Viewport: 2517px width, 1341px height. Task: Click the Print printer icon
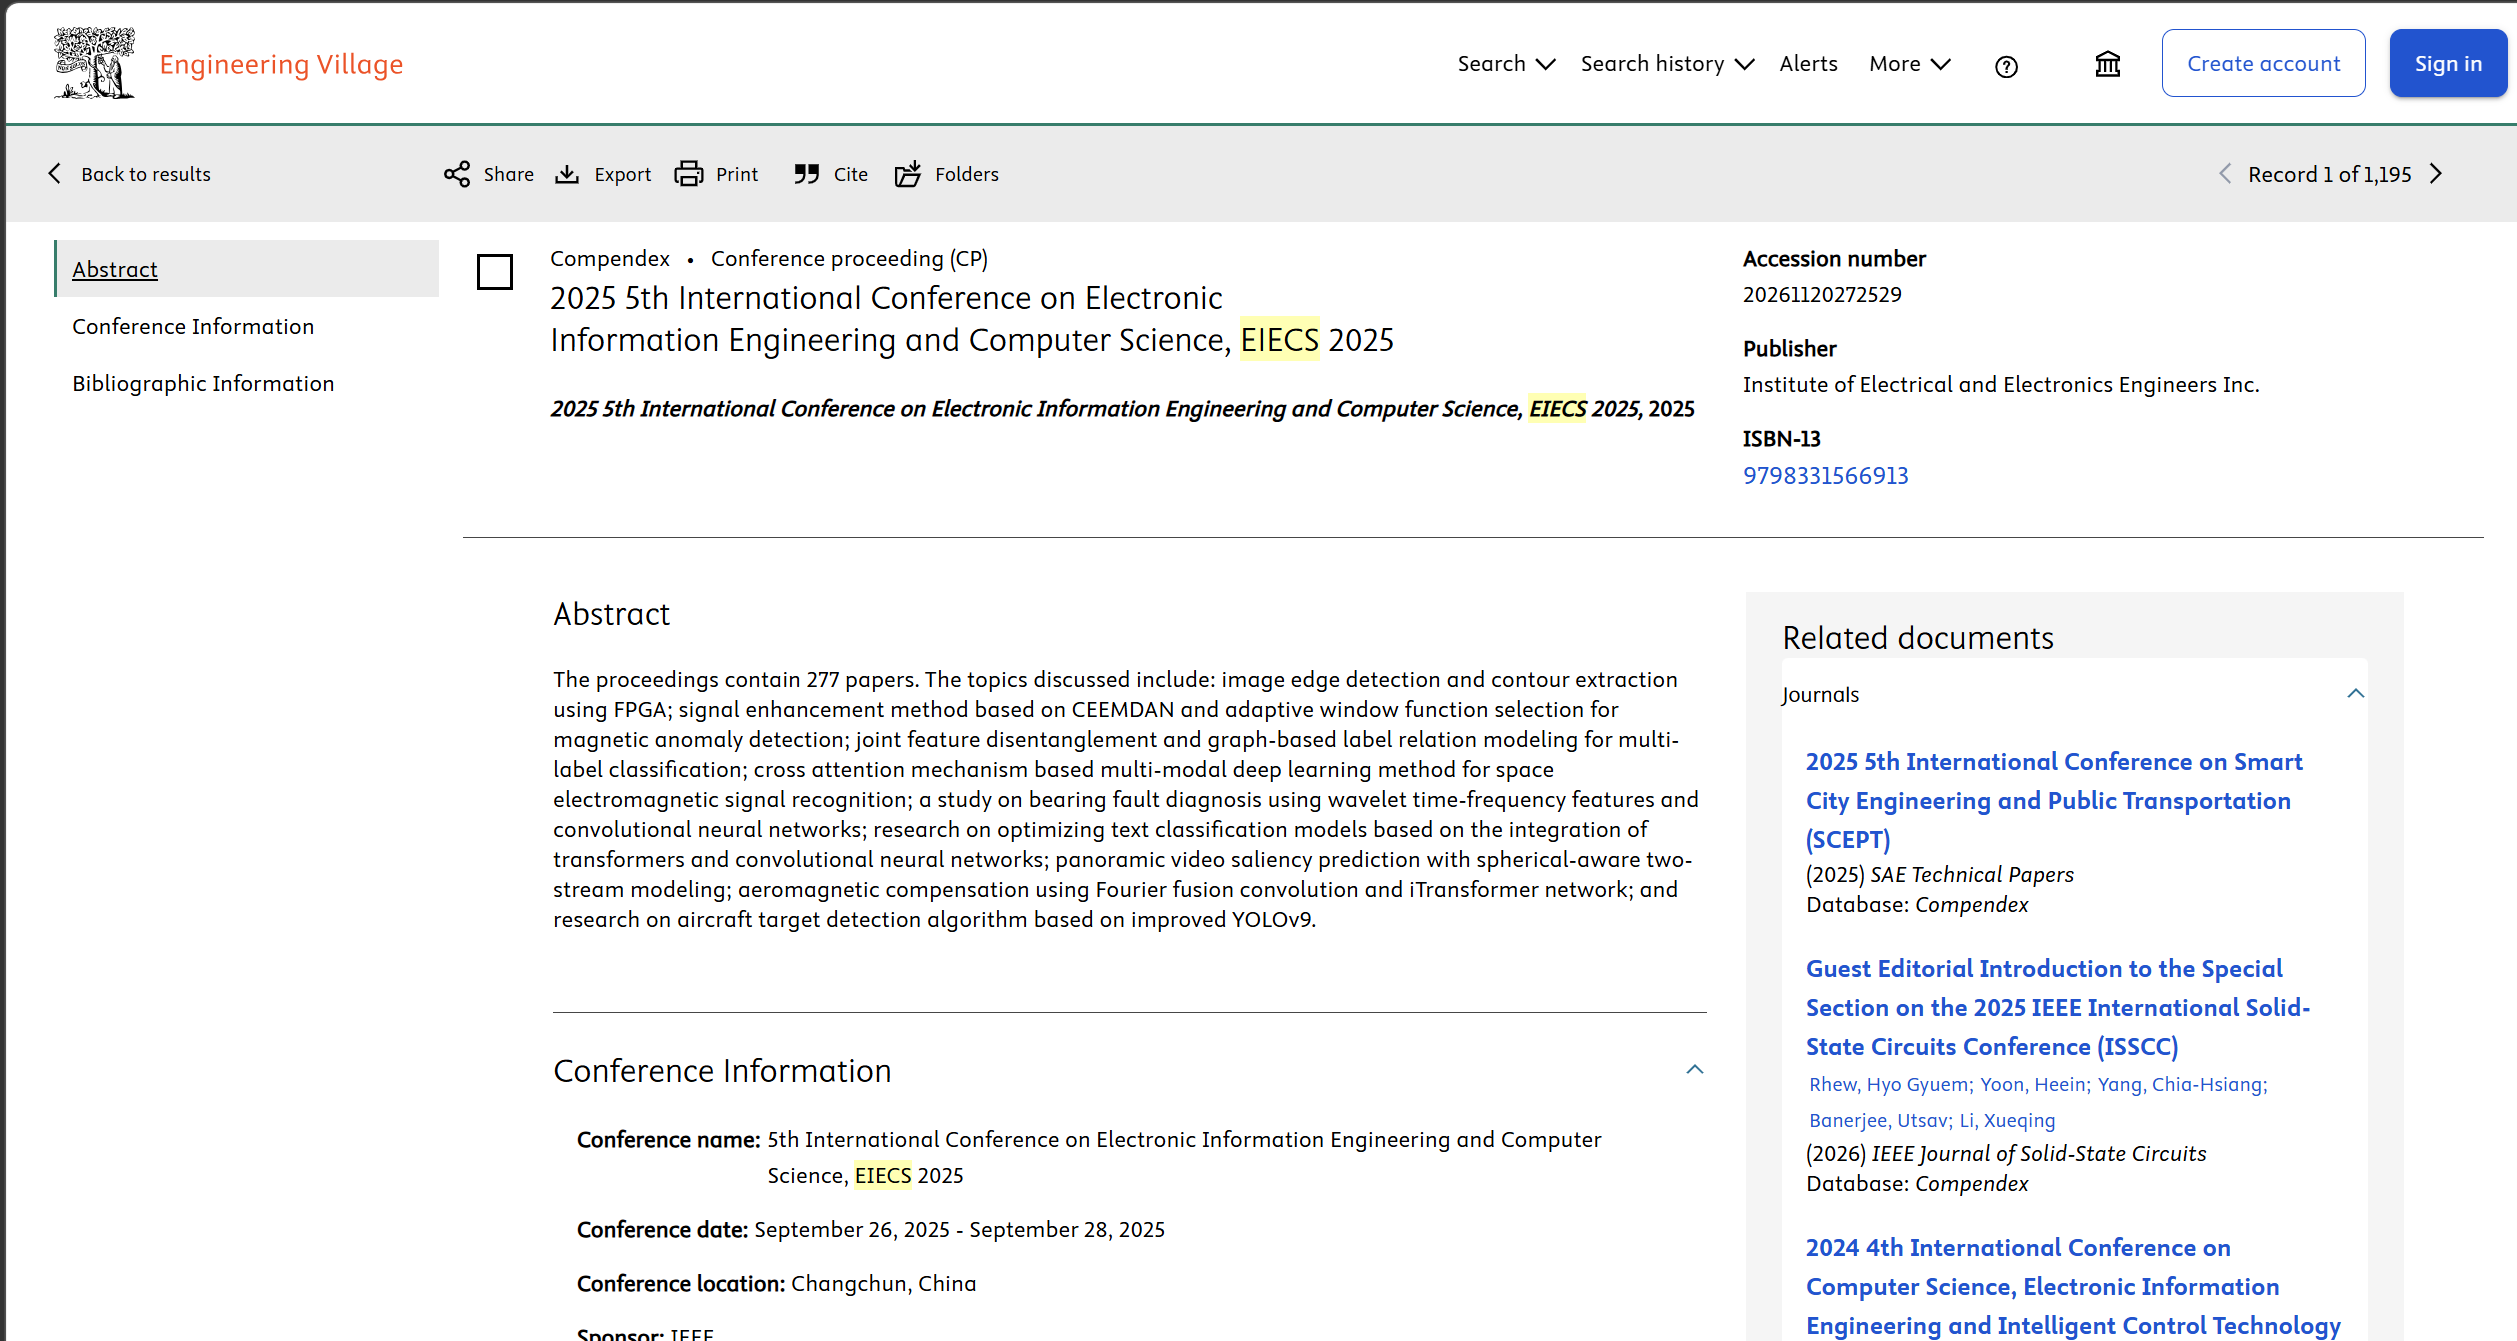point(689,174)
